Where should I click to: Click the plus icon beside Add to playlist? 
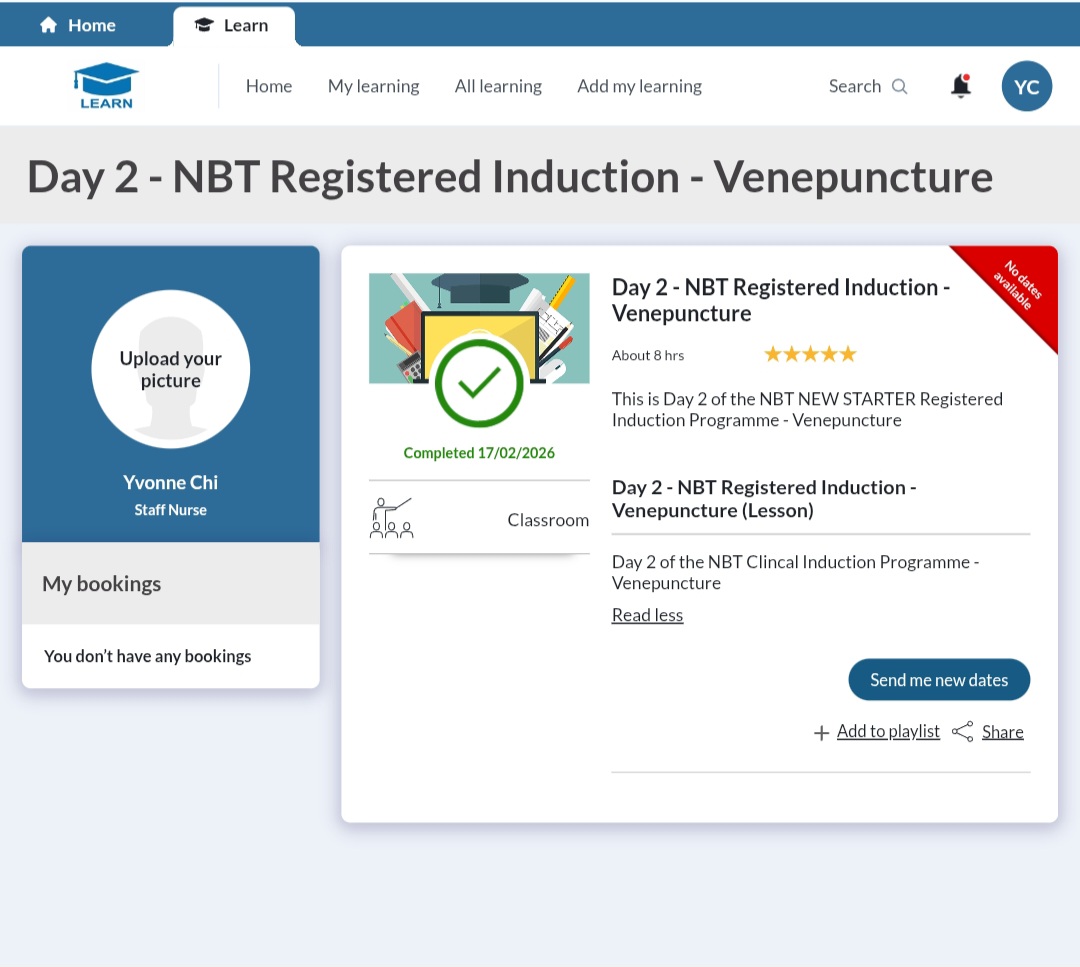[x=821, y=733]
